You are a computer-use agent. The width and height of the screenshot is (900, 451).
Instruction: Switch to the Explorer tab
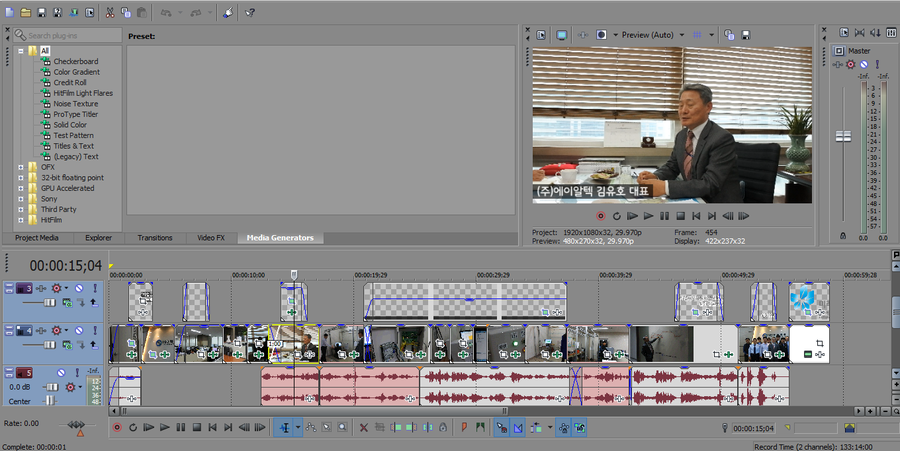point(99,238)
